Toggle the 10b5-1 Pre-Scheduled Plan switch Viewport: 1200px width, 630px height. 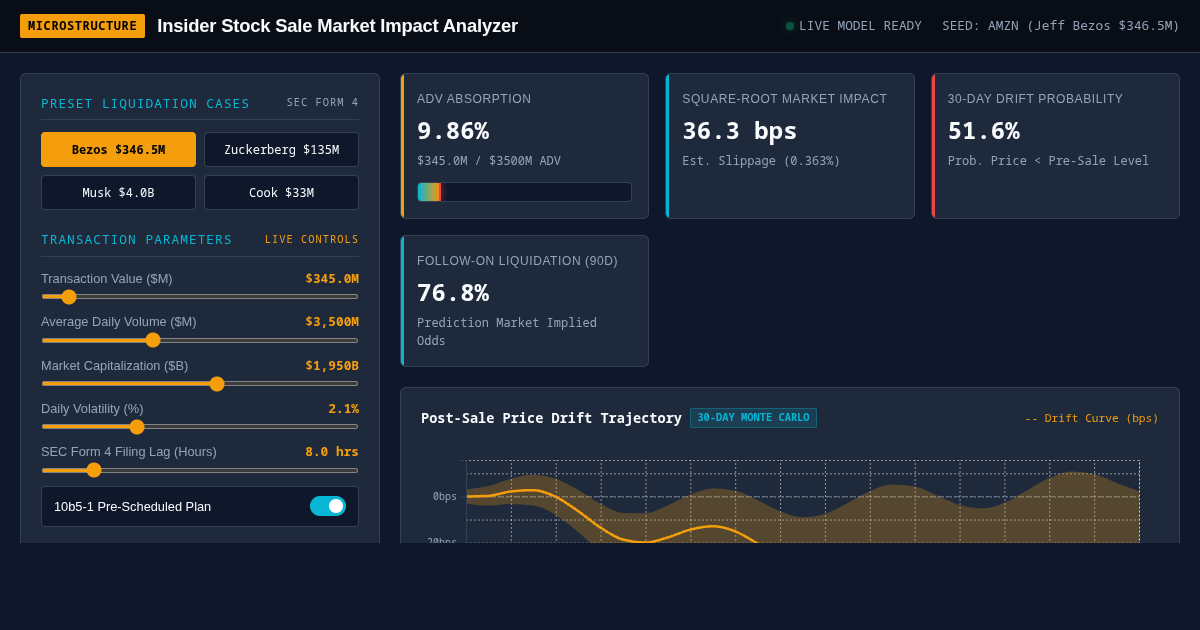[x=328, y=506]
